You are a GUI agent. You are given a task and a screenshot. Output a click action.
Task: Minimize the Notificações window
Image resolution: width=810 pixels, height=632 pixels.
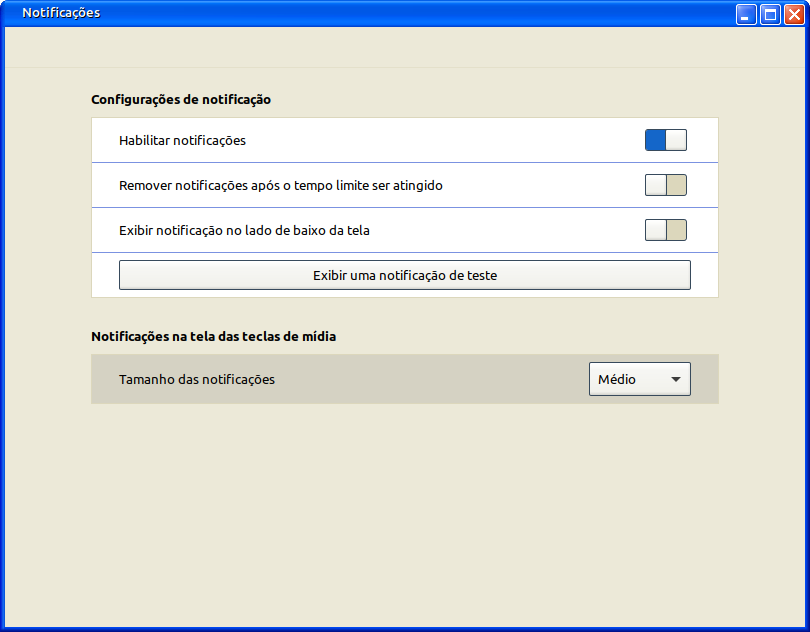coord(746,14)
